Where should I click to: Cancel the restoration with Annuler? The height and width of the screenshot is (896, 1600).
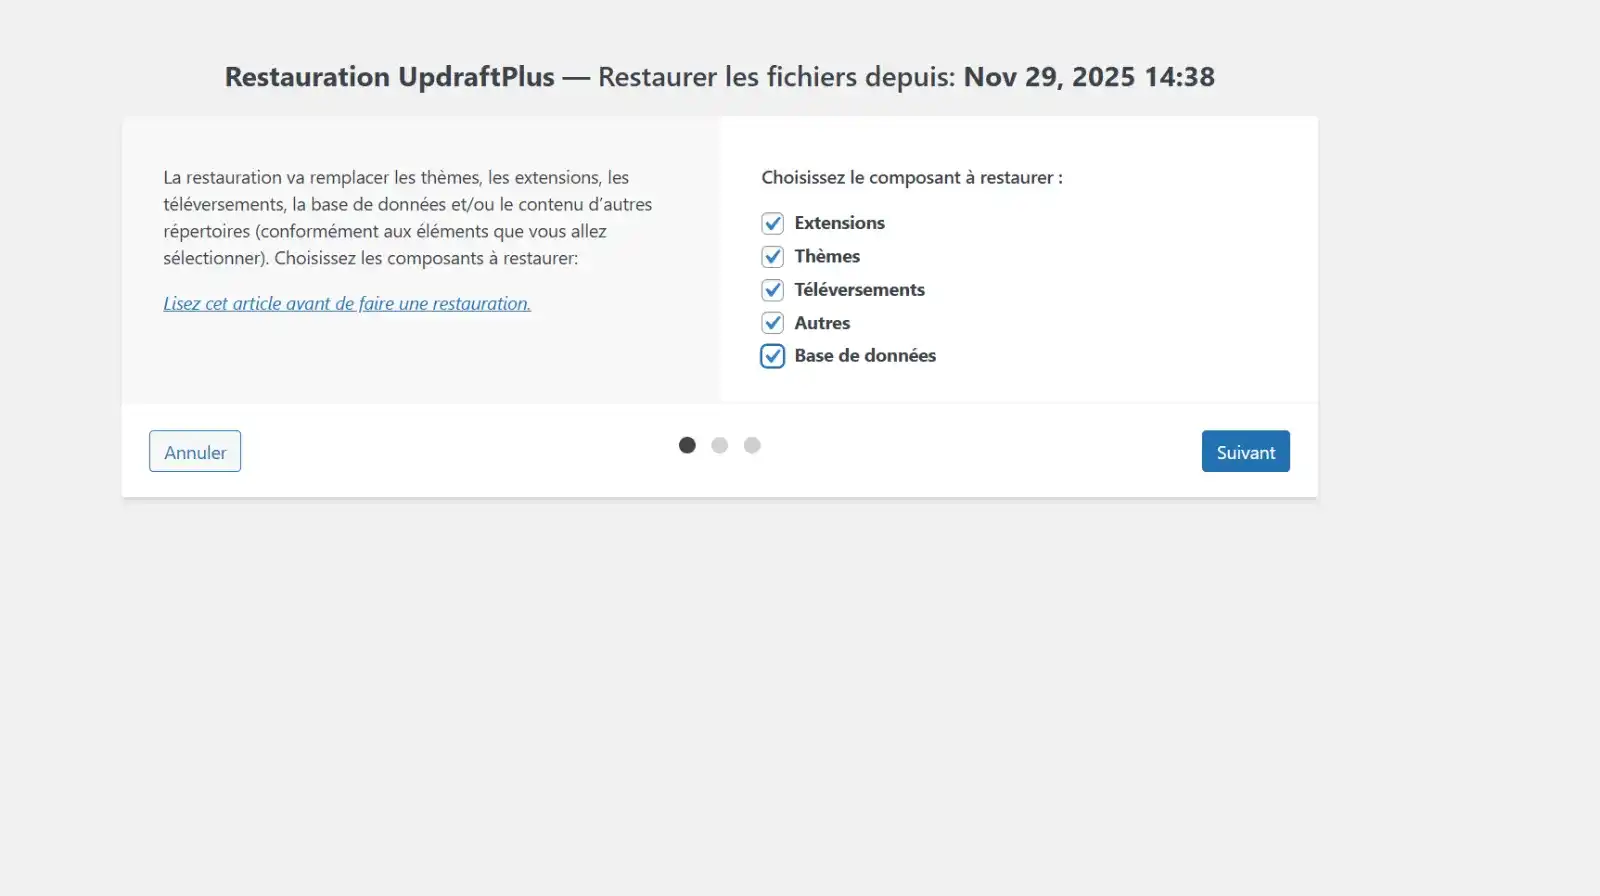(x=195, y=452)
